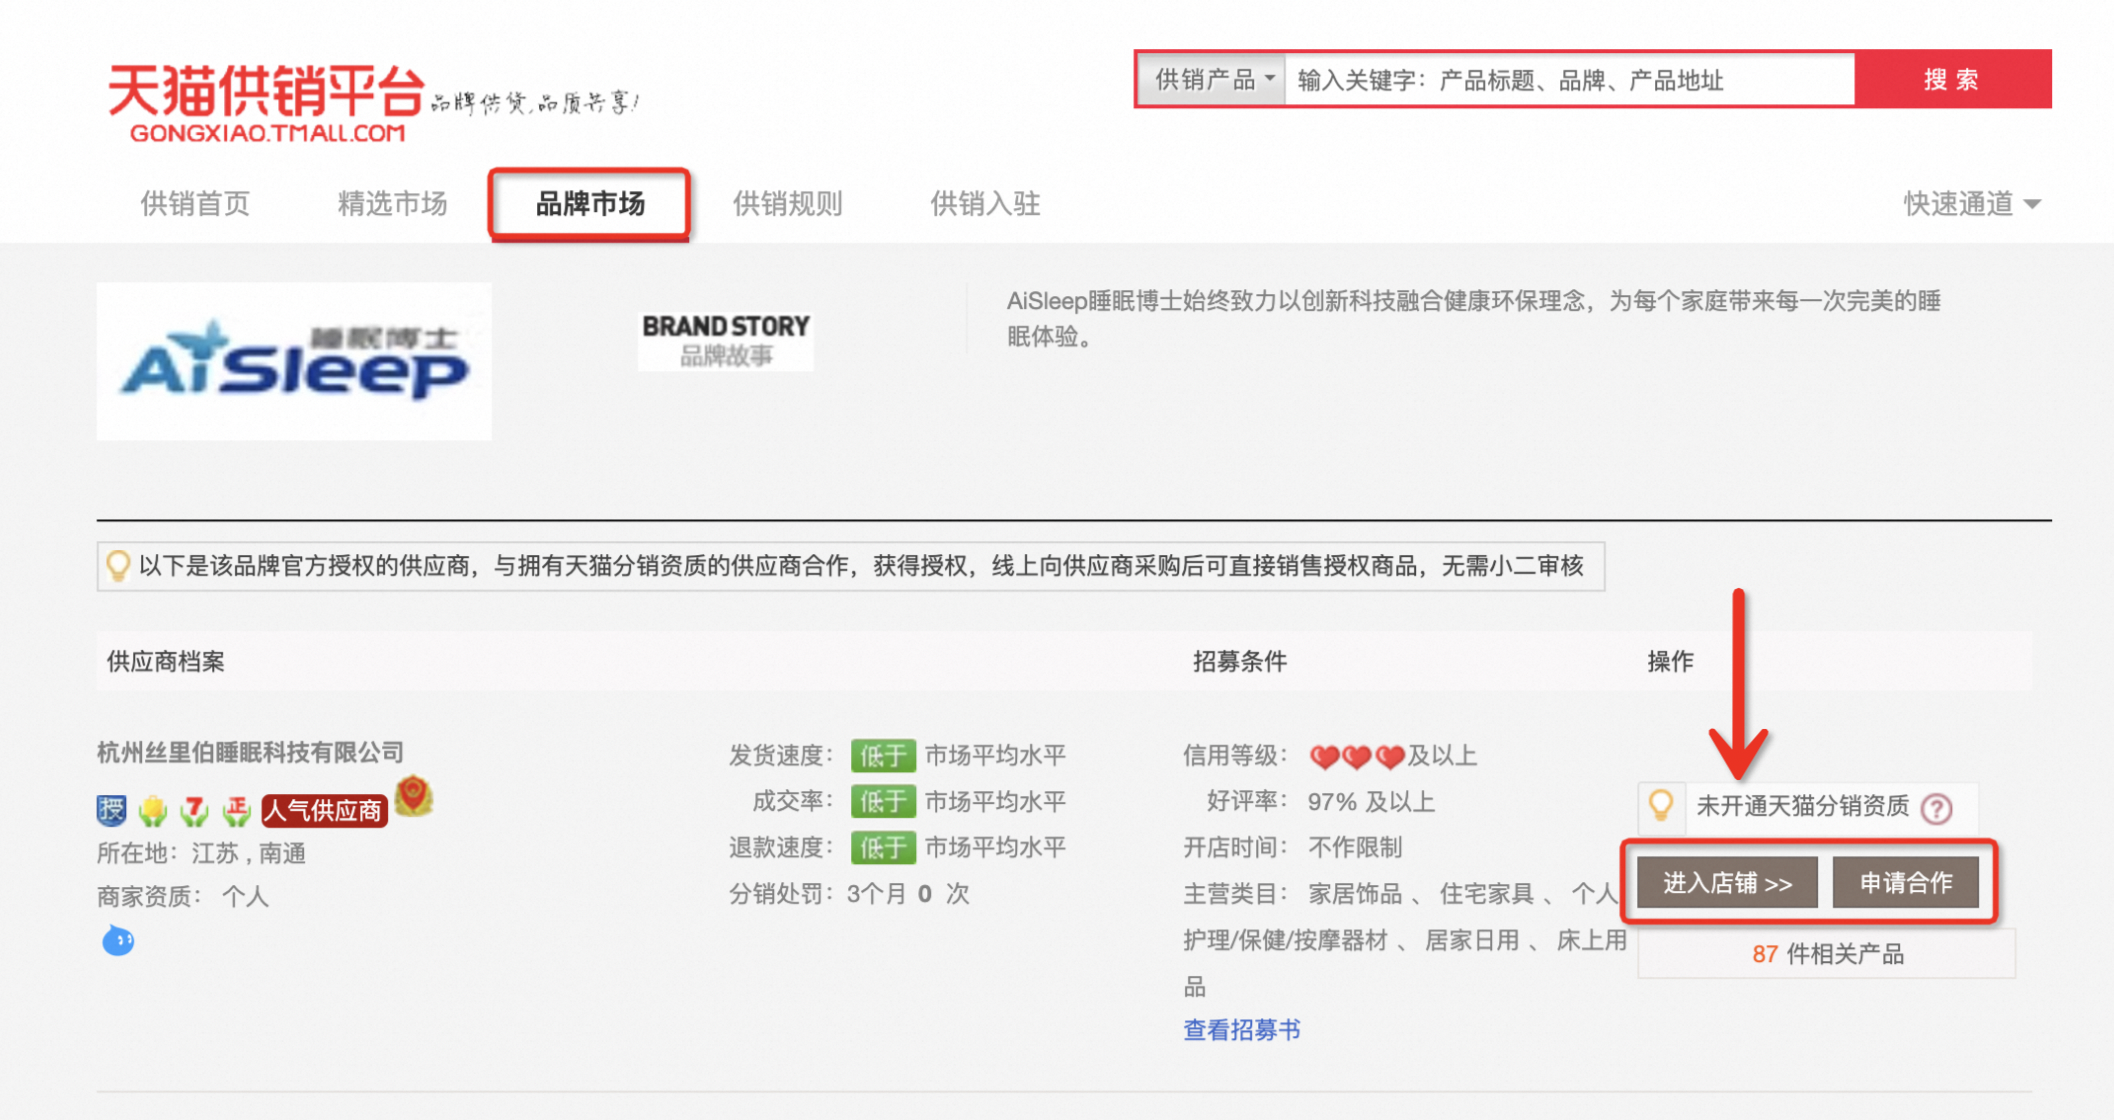Select the 品牌市场 tab
Image resolution: width=2114 pixels, height=1120 pixels.
coord(590,204)
